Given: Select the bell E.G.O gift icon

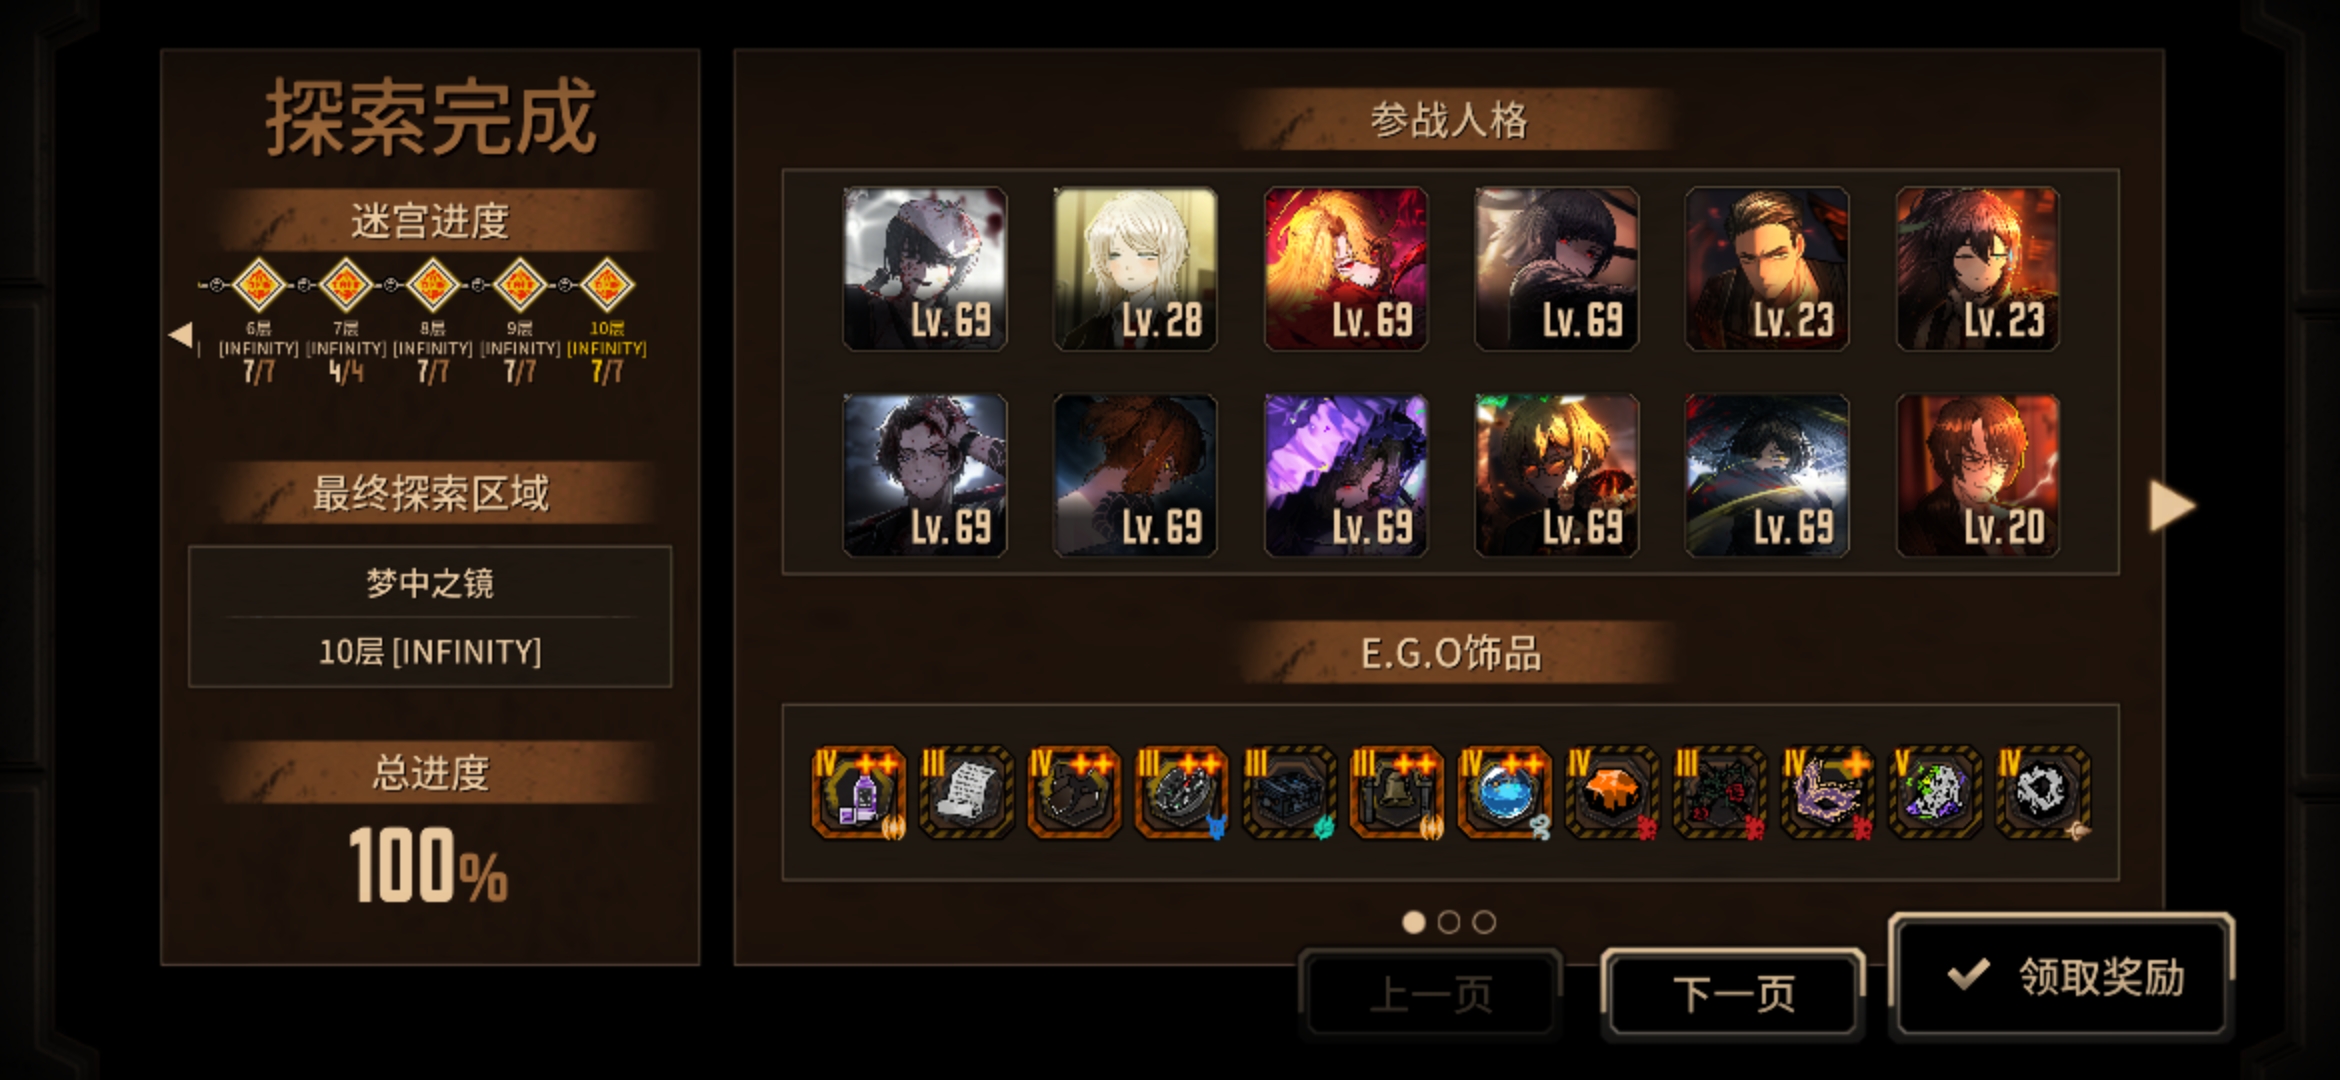Looking at the screenshot, I should [x=1397, y=793].
